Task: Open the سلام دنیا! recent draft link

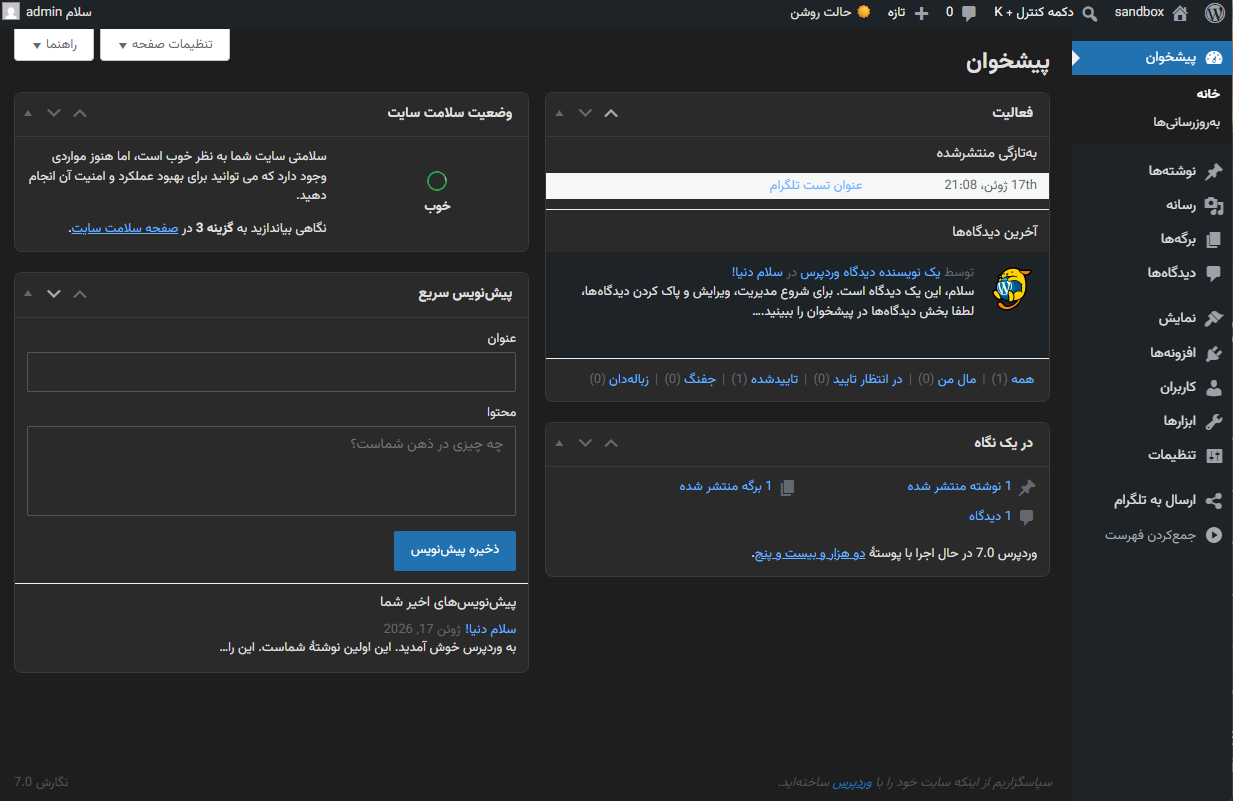Action: (x=489, y=629)
